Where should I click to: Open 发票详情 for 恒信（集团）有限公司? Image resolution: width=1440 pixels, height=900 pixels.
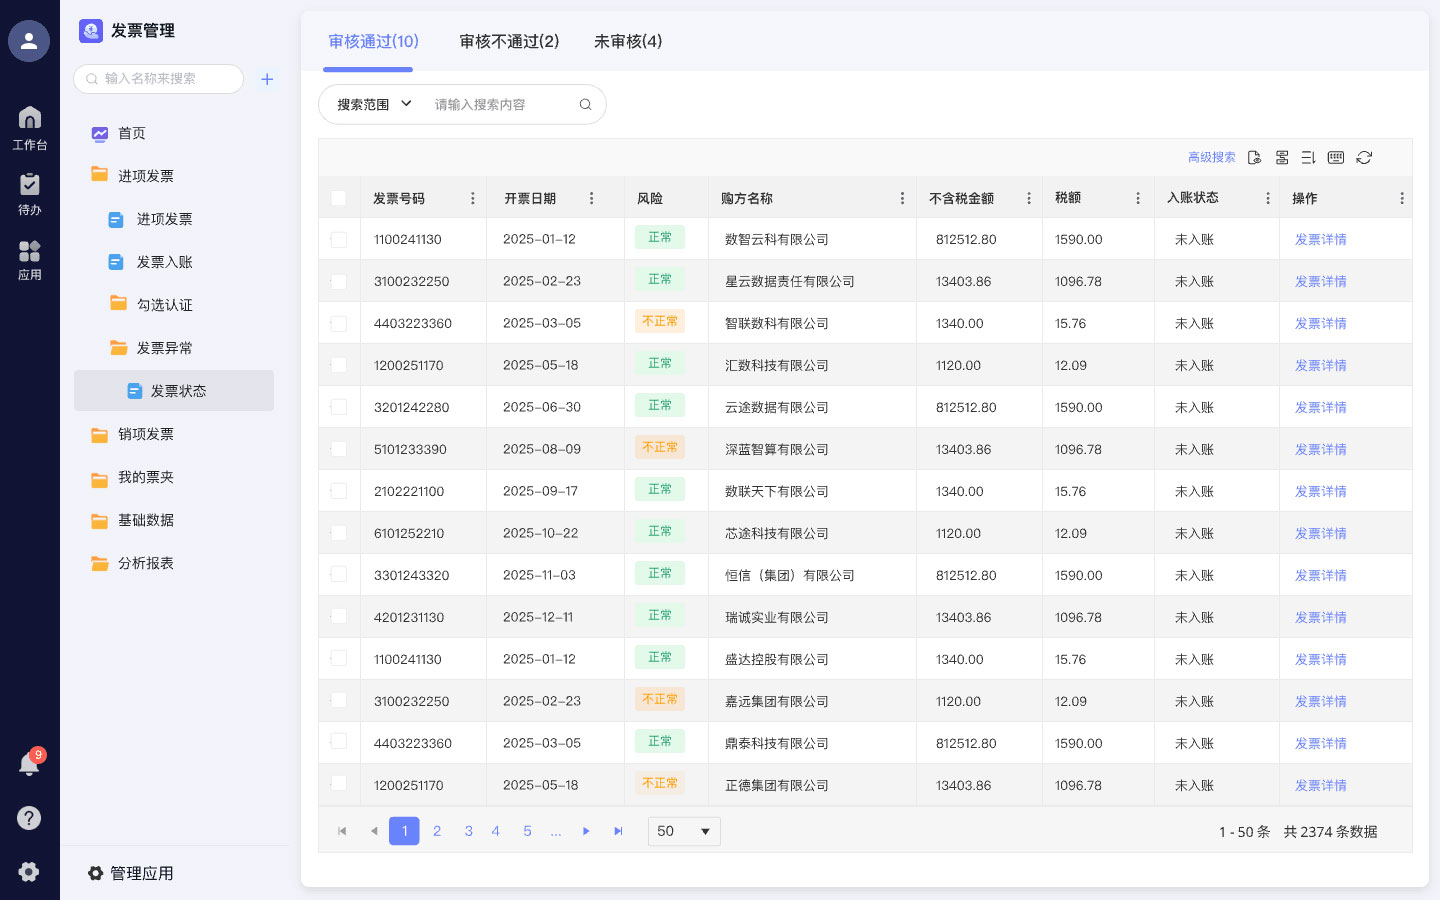coord(1320,575)
